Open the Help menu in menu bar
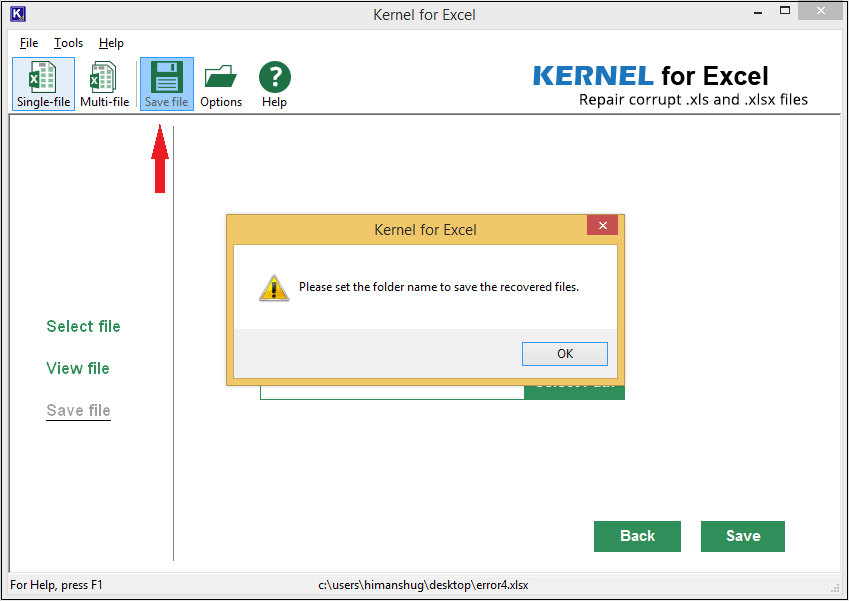Screen dimensions: 849x601 point(111,43)
